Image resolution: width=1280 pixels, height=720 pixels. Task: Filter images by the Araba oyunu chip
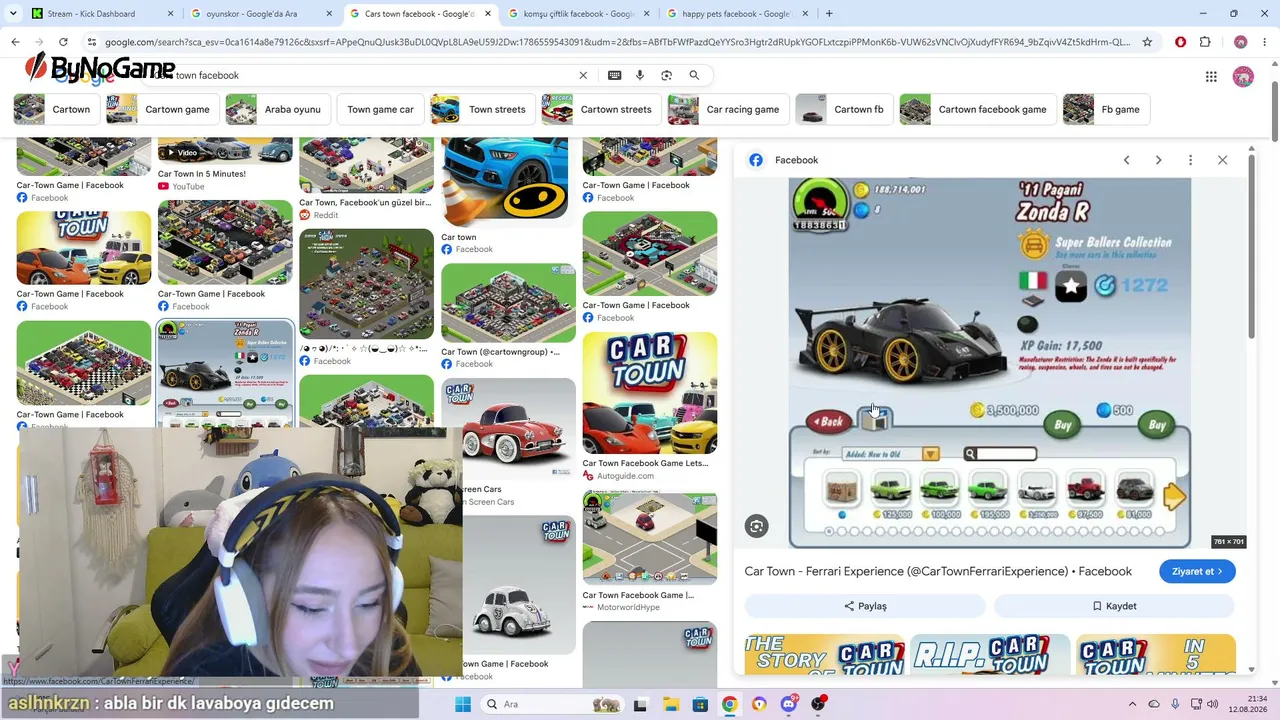coord(278,109)
